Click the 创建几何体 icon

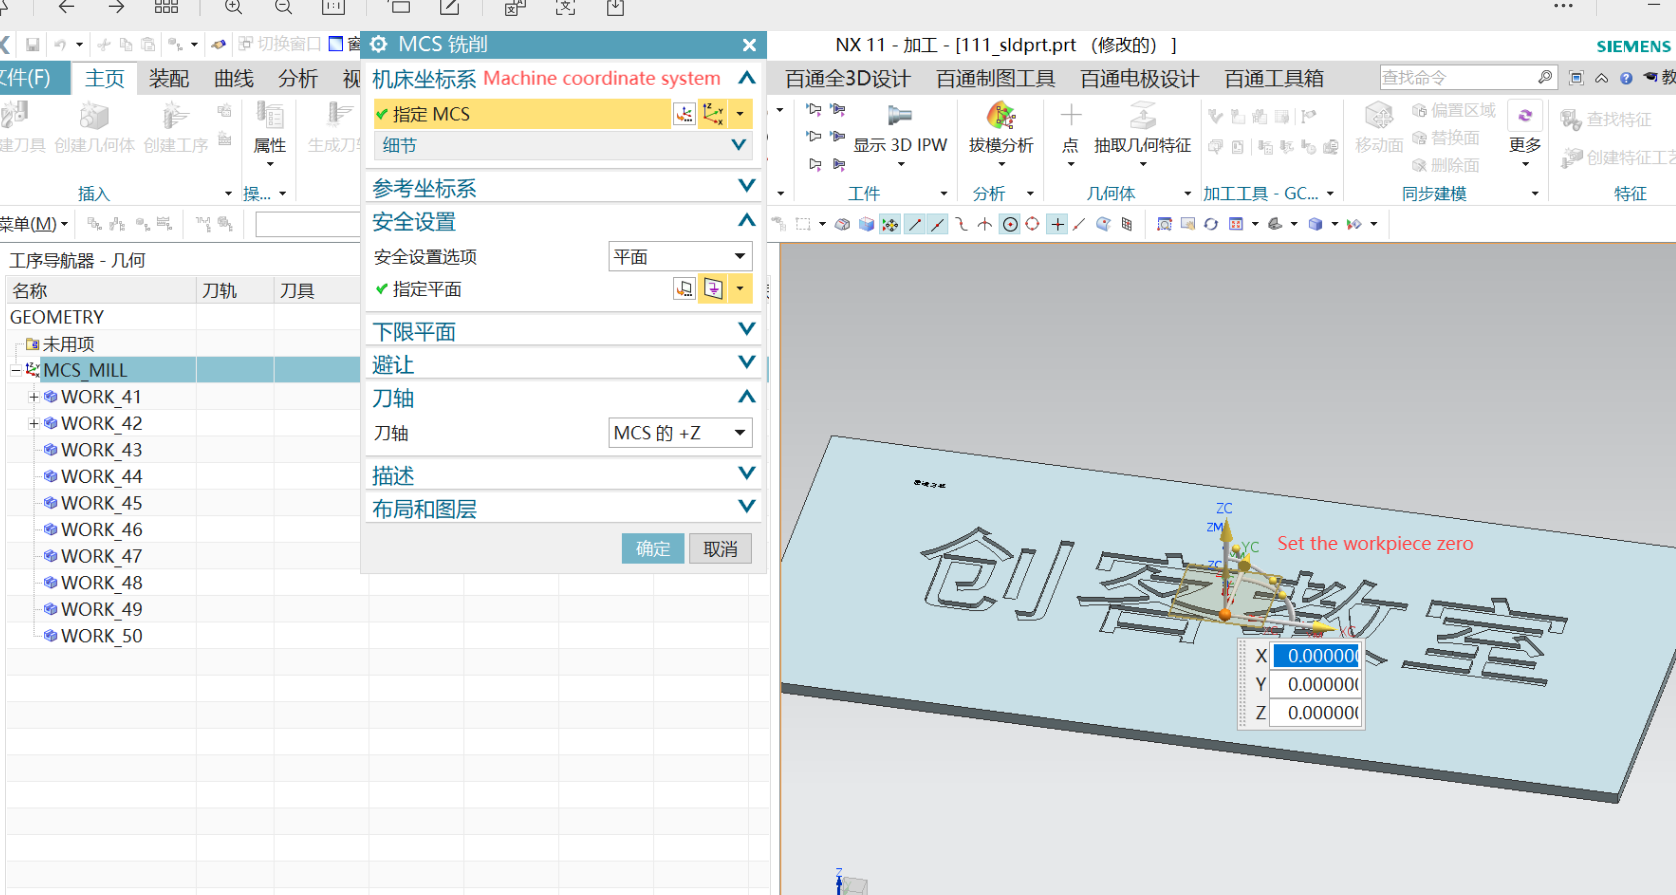(x=94, y=116)
